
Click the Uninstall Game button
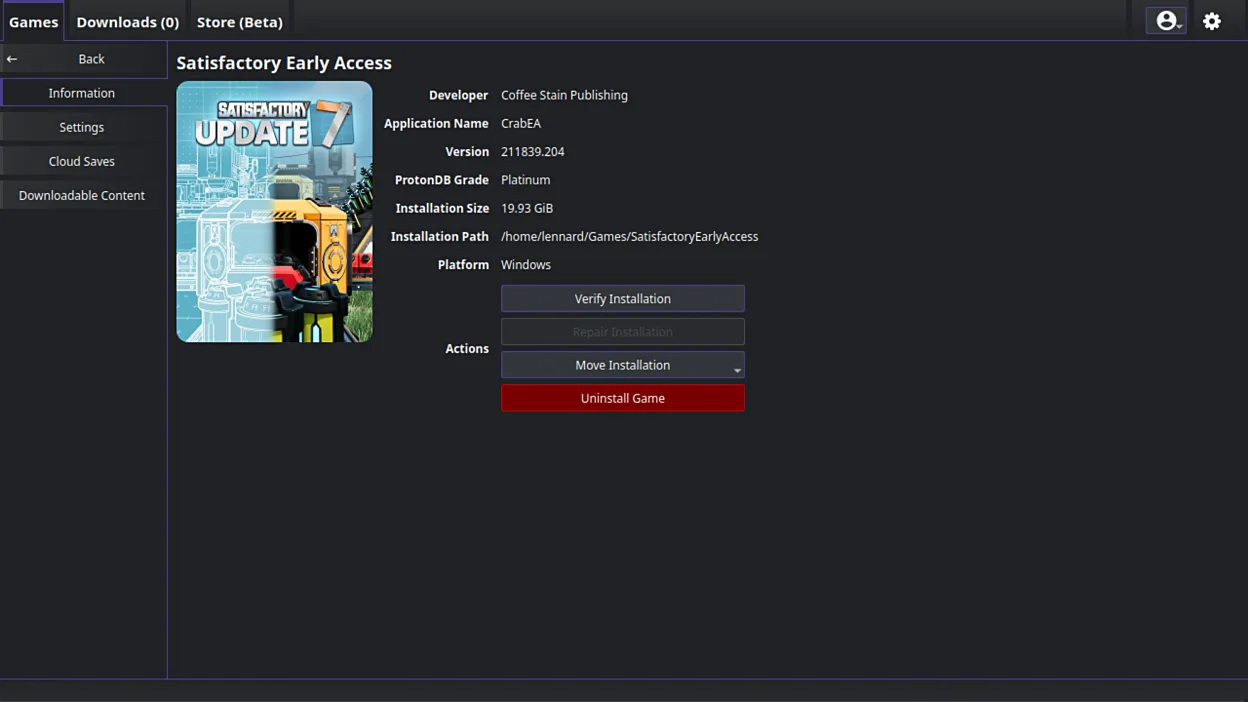[622, 398]
